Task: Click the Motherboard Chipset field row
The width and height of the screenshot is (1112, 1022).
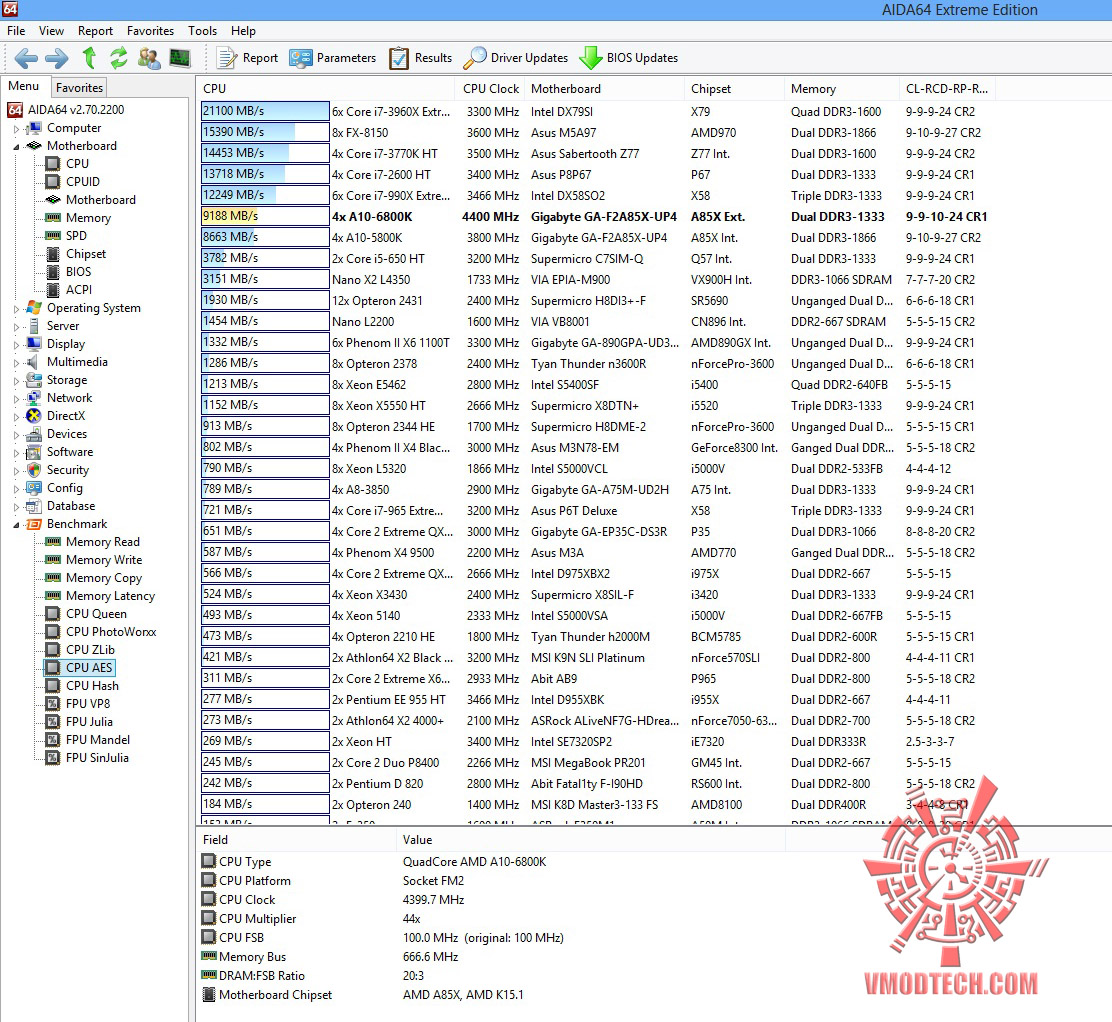Action: pos(362,995)
